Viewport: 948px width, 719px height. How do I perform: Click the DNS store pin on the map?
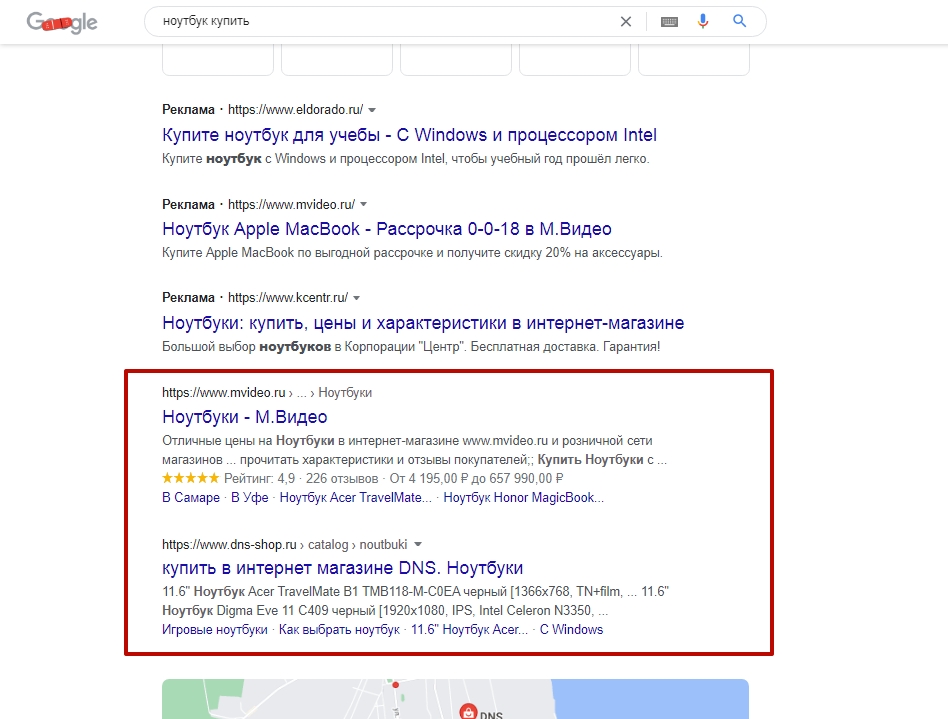[469, 712]
